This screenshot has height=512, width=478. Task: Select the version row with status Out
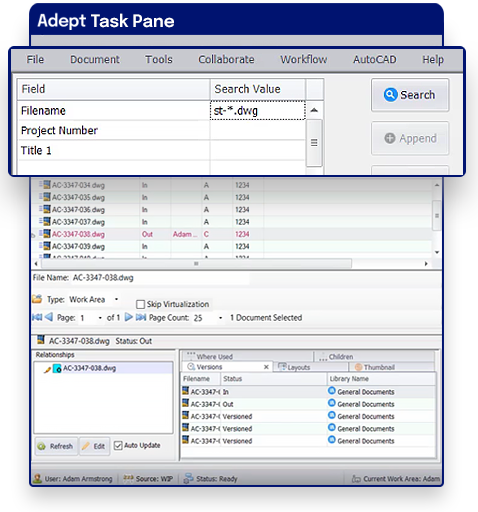[308, 404]
